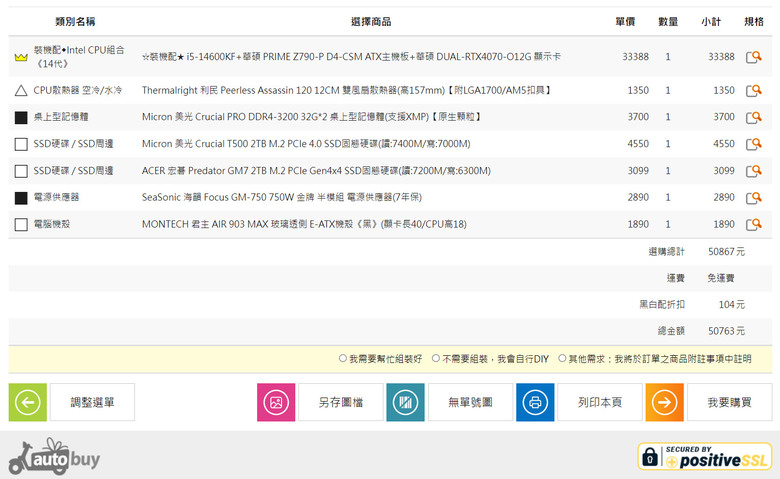Click white square marker beside ACER Predator SSD row

click(x=21, y=171)
